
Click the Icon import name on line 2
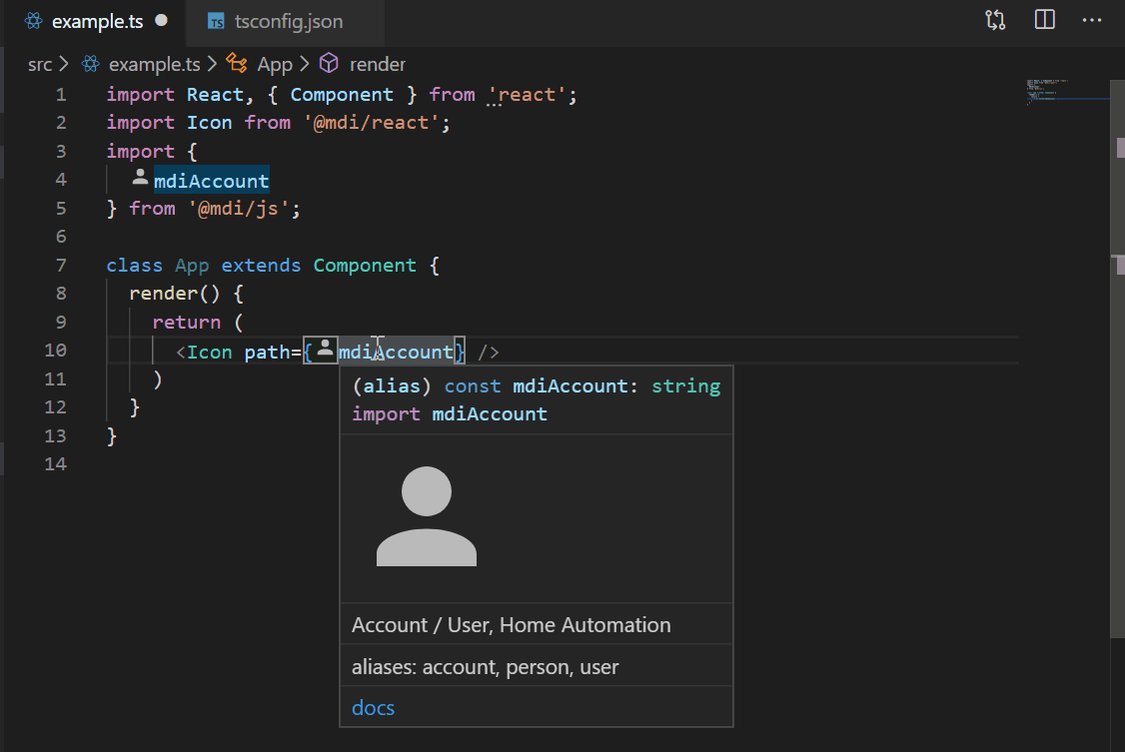click(210, 123)
